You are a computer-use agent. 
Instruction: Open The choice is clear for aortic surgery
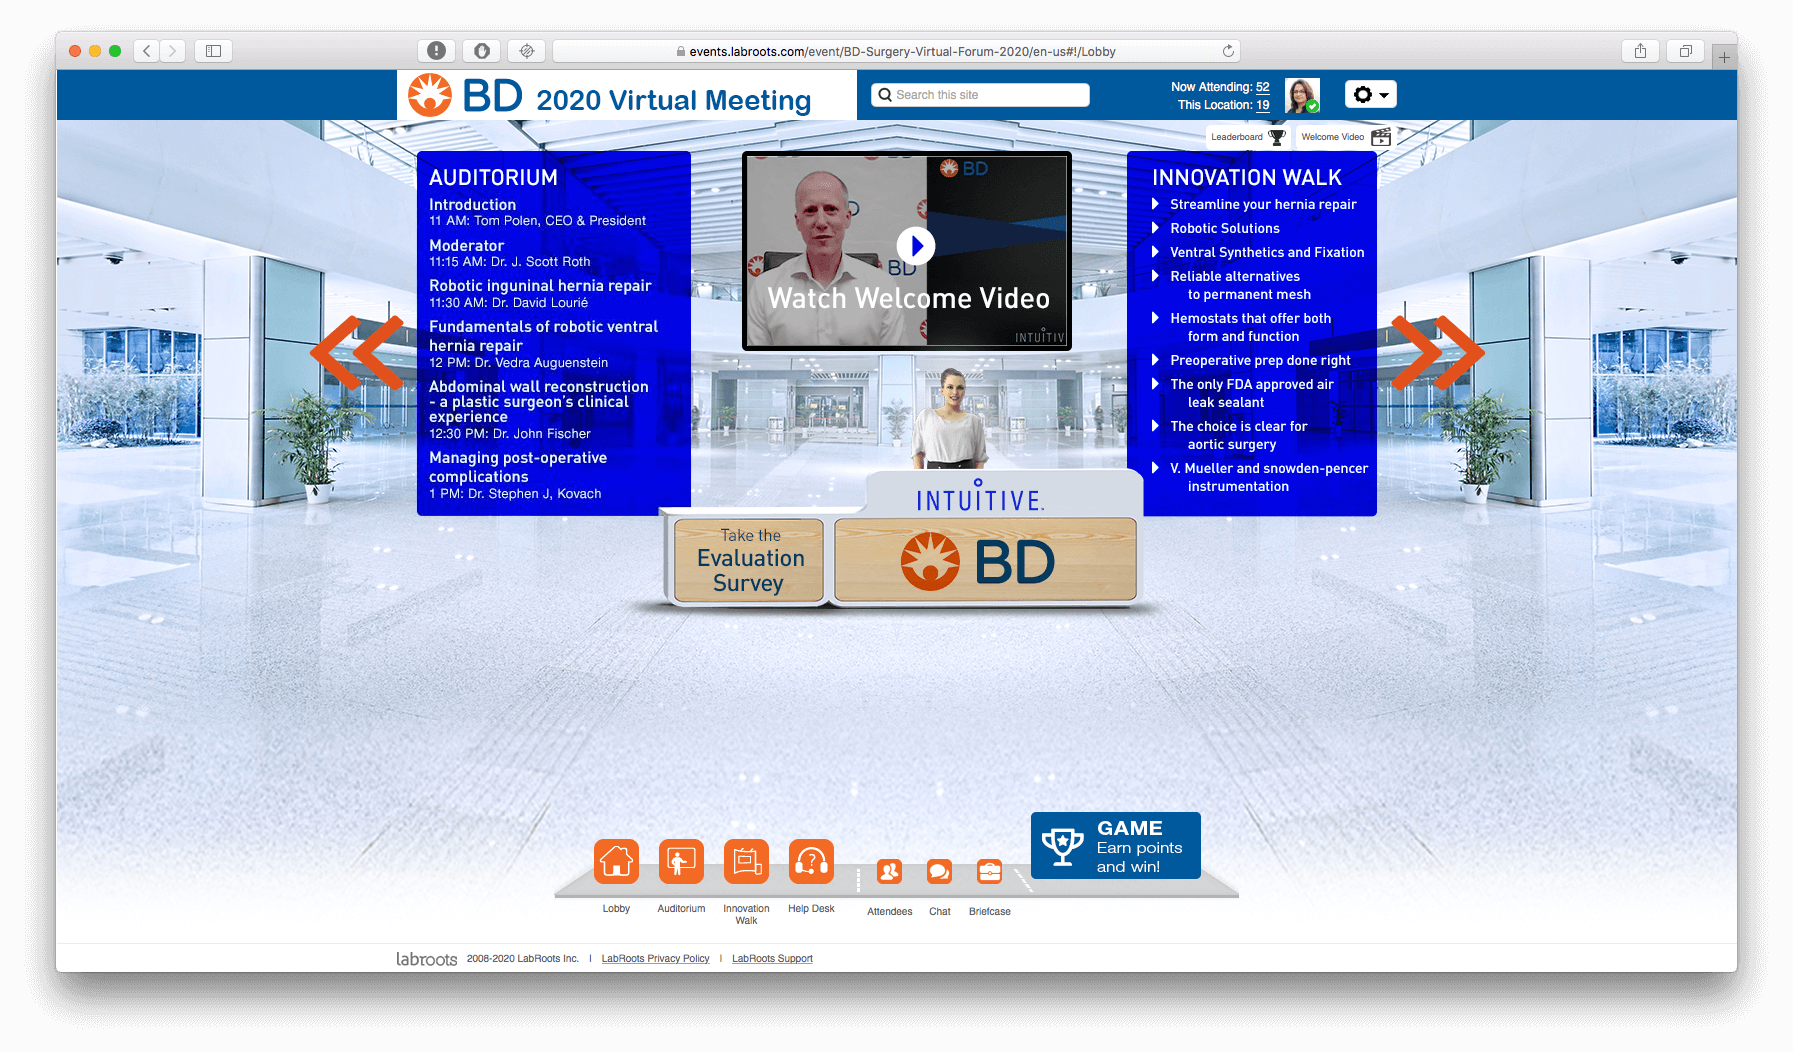point(1238,435)
